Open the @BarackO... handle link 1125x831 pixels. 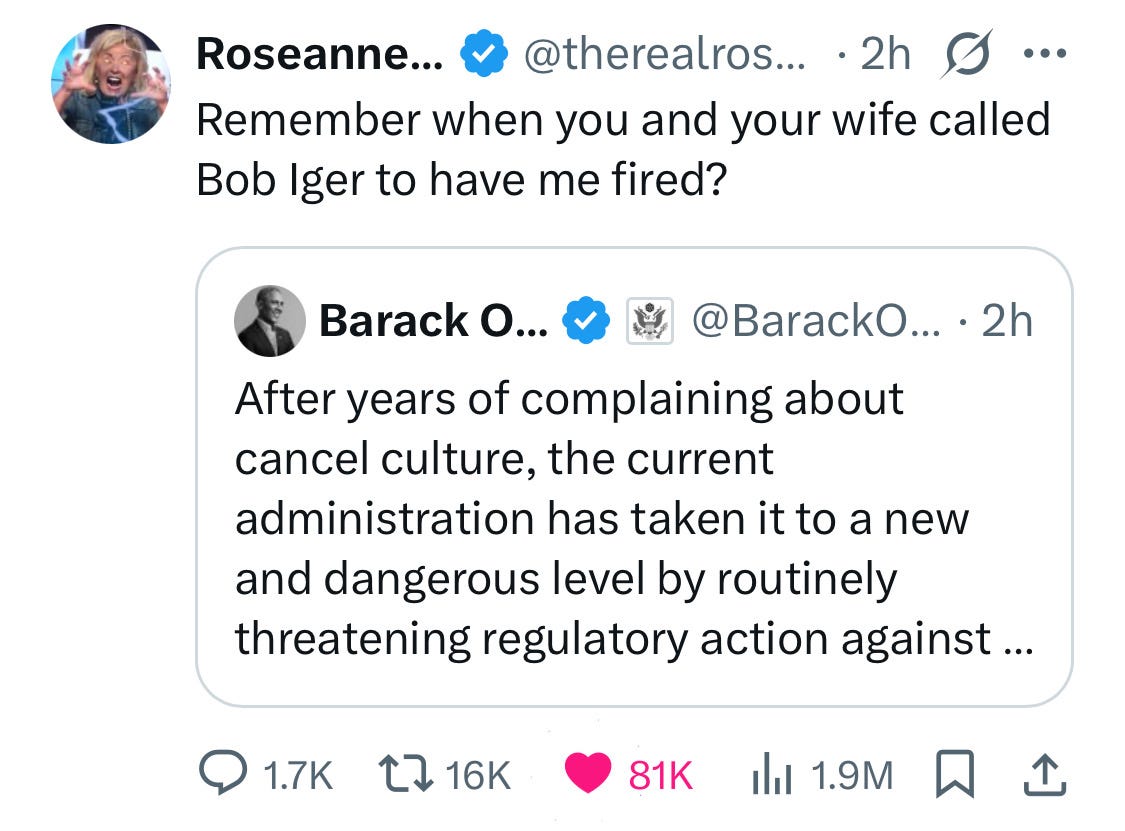816,321
